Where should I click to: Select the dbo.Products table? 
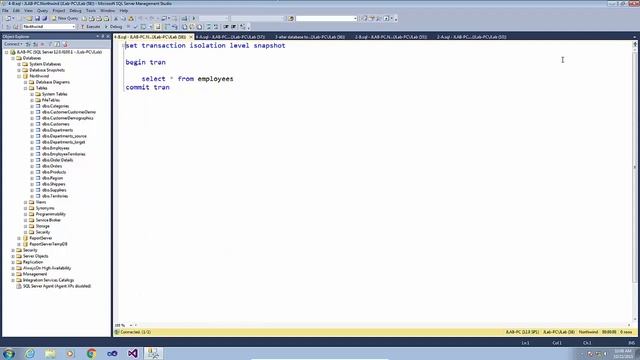(x=54, y=172)
